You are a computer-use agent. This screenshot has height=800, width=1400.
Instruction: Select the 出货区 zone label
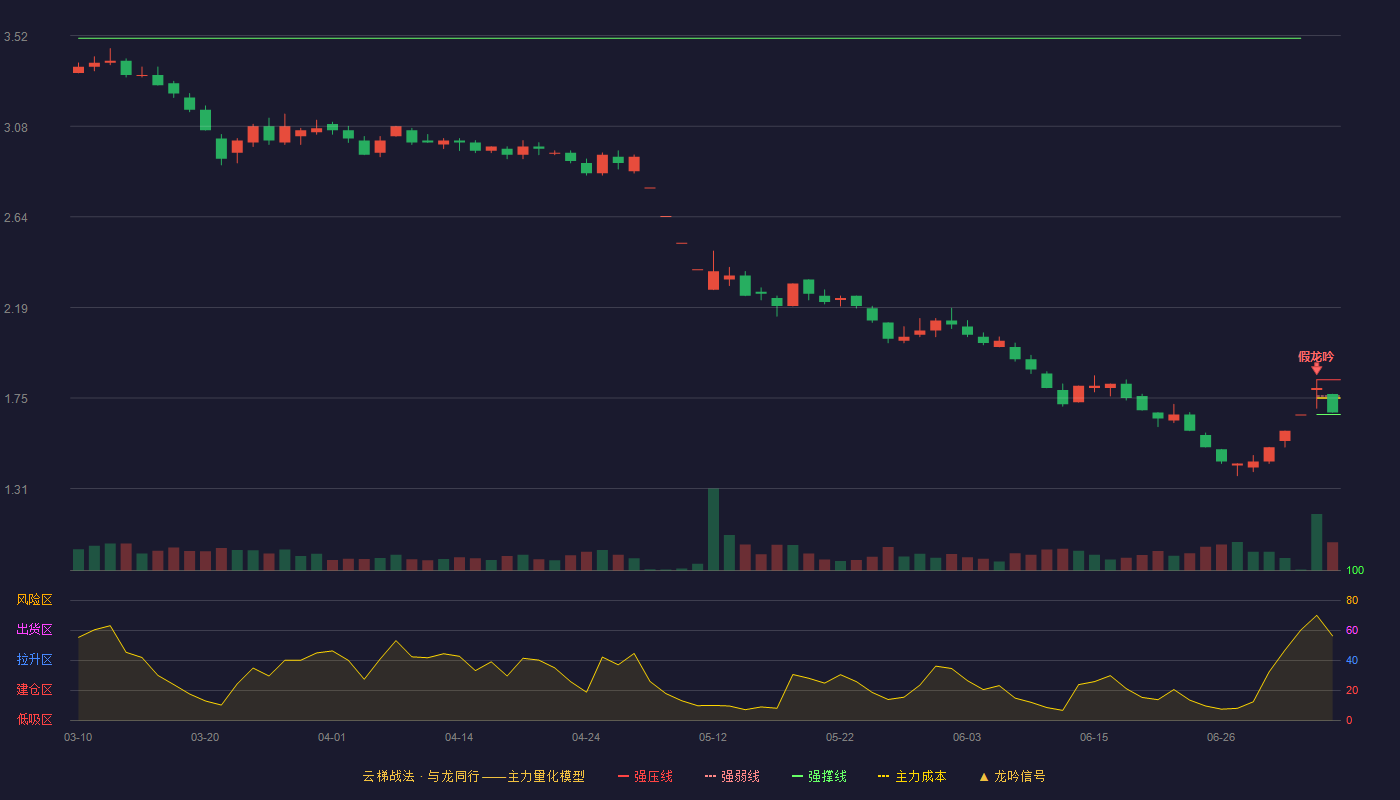tap(34, 630)
